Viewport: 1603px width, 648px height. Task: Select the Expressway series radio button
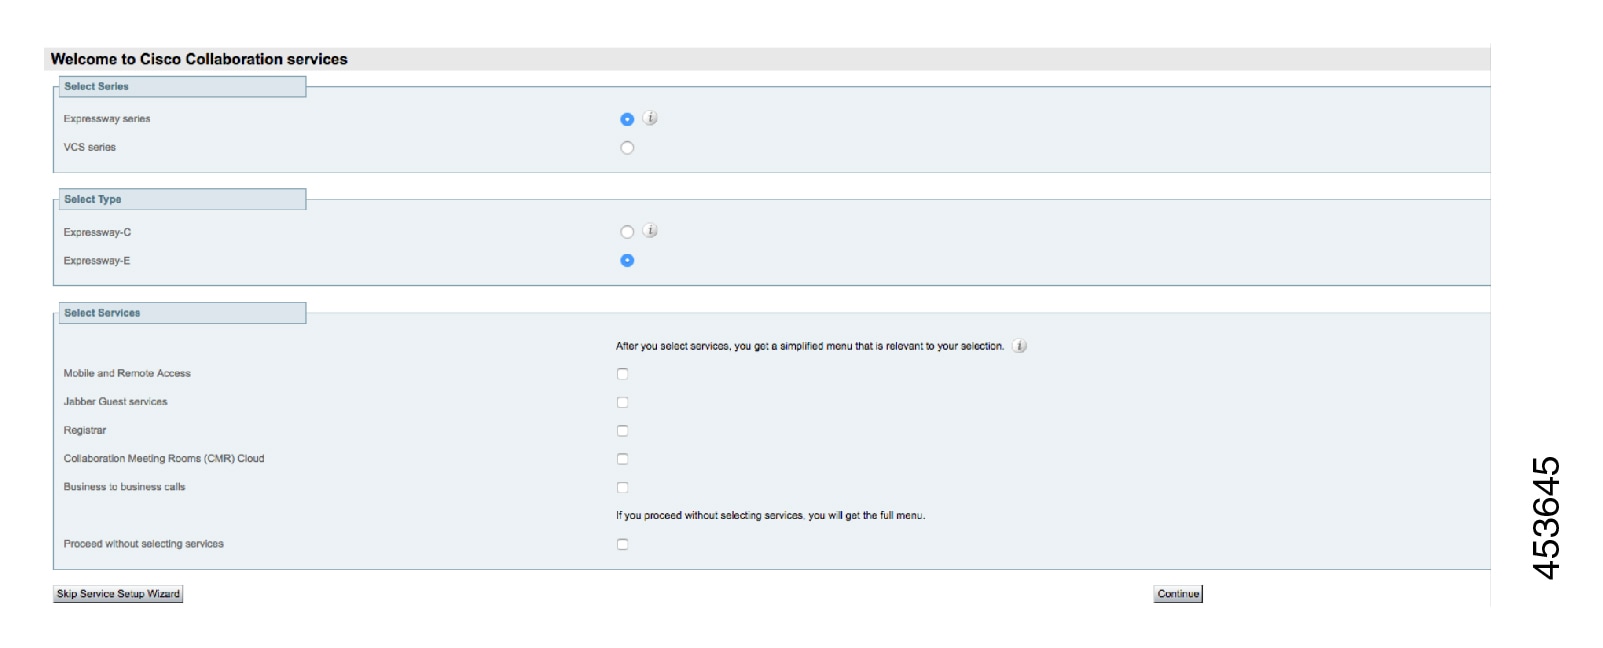[x=627, y=119]
